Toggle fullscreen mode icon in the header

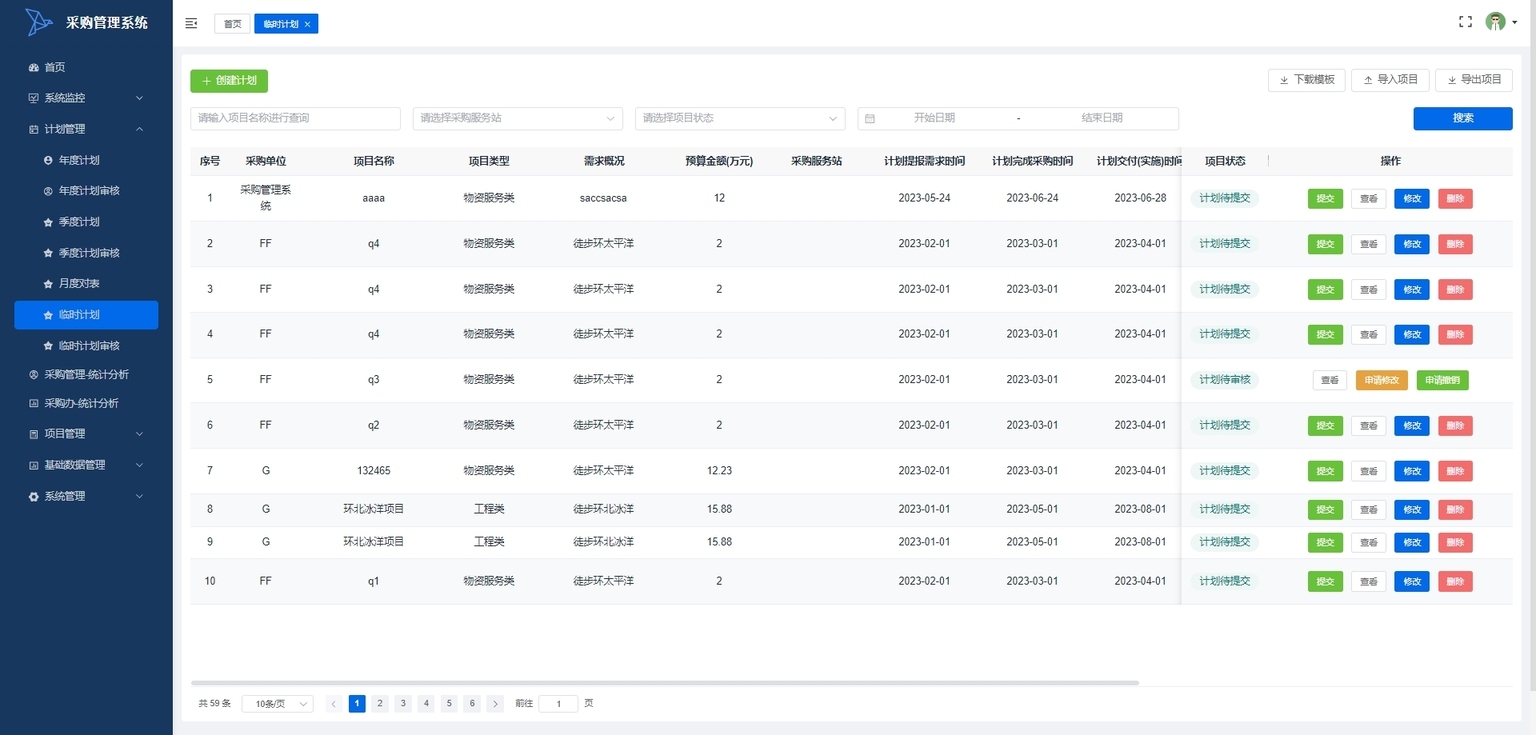(x=1466, y=22)
